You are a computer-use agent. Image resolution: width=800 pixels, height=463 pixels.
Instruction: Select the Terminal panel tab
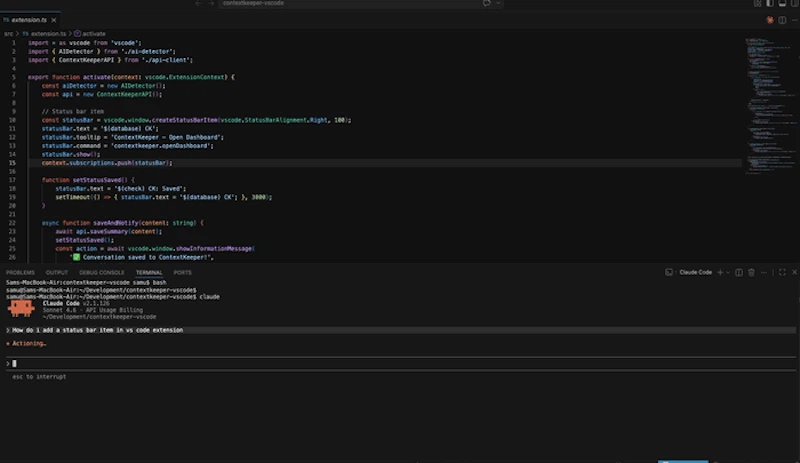[x=149, y=273]
